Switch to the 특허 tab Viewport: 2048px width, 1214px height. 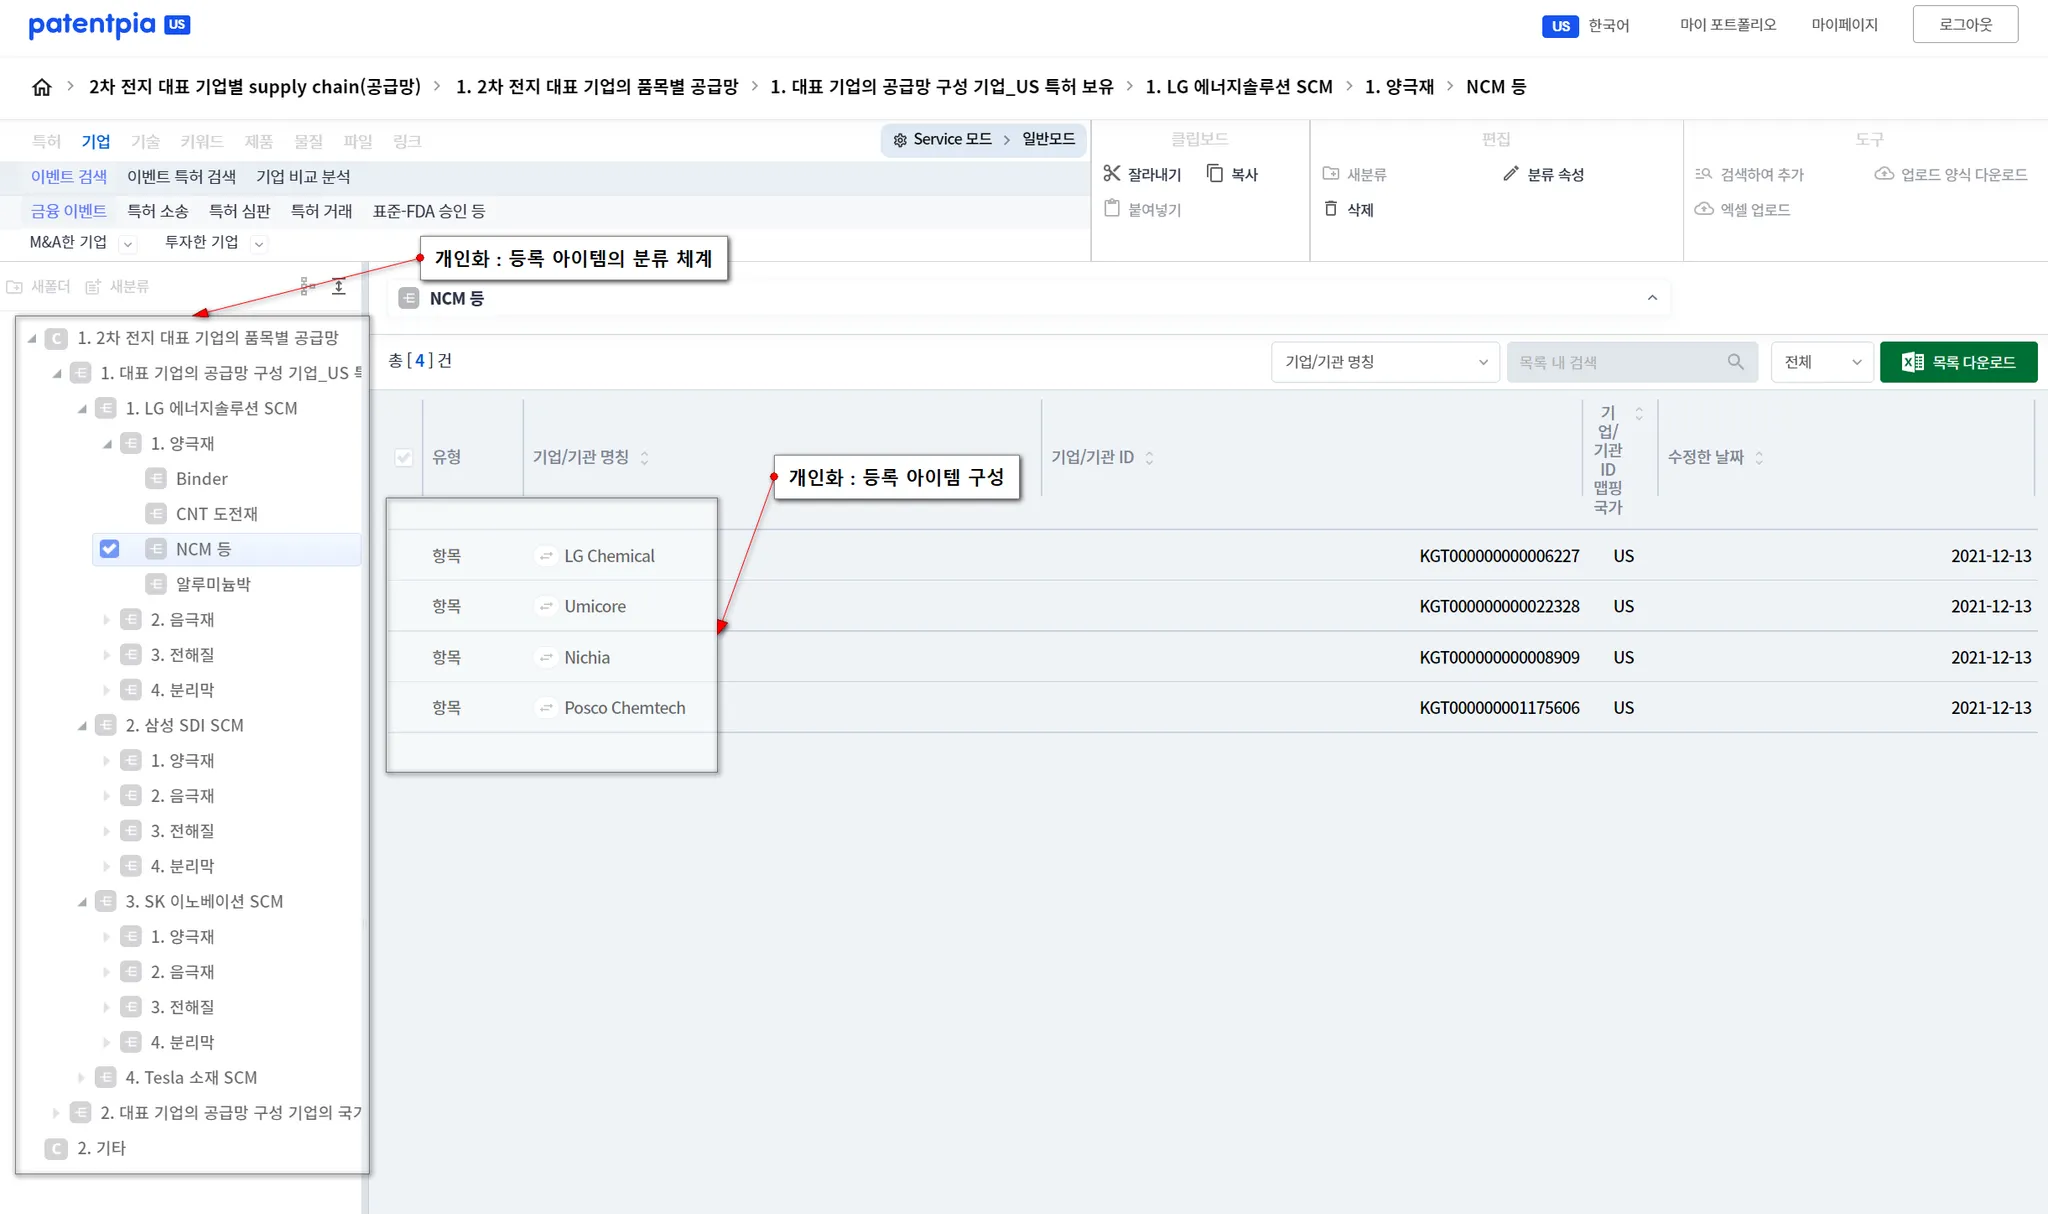[x=46, y=141]
